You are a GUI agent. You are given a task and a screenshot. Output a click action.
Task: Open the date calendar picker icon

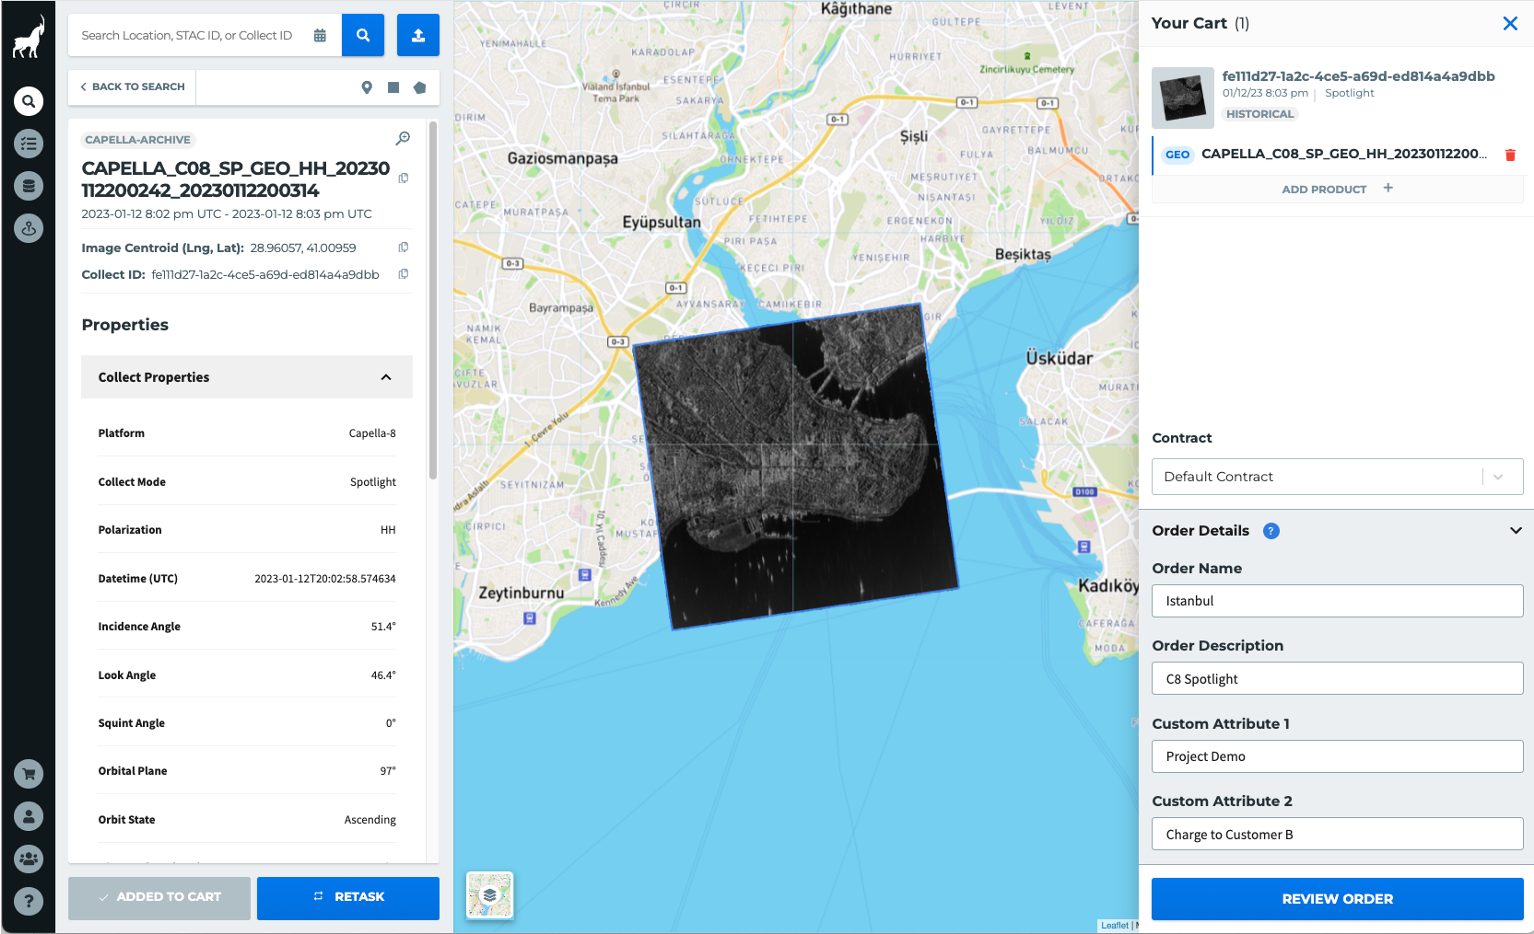click(x=320, y=35)
